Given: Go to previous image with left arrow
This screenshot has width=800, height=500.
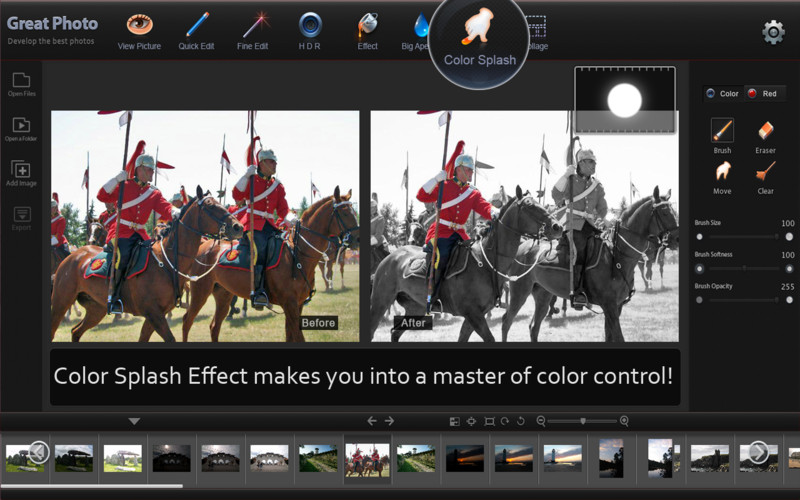Looking at the screenshot, I should point(372,421).
